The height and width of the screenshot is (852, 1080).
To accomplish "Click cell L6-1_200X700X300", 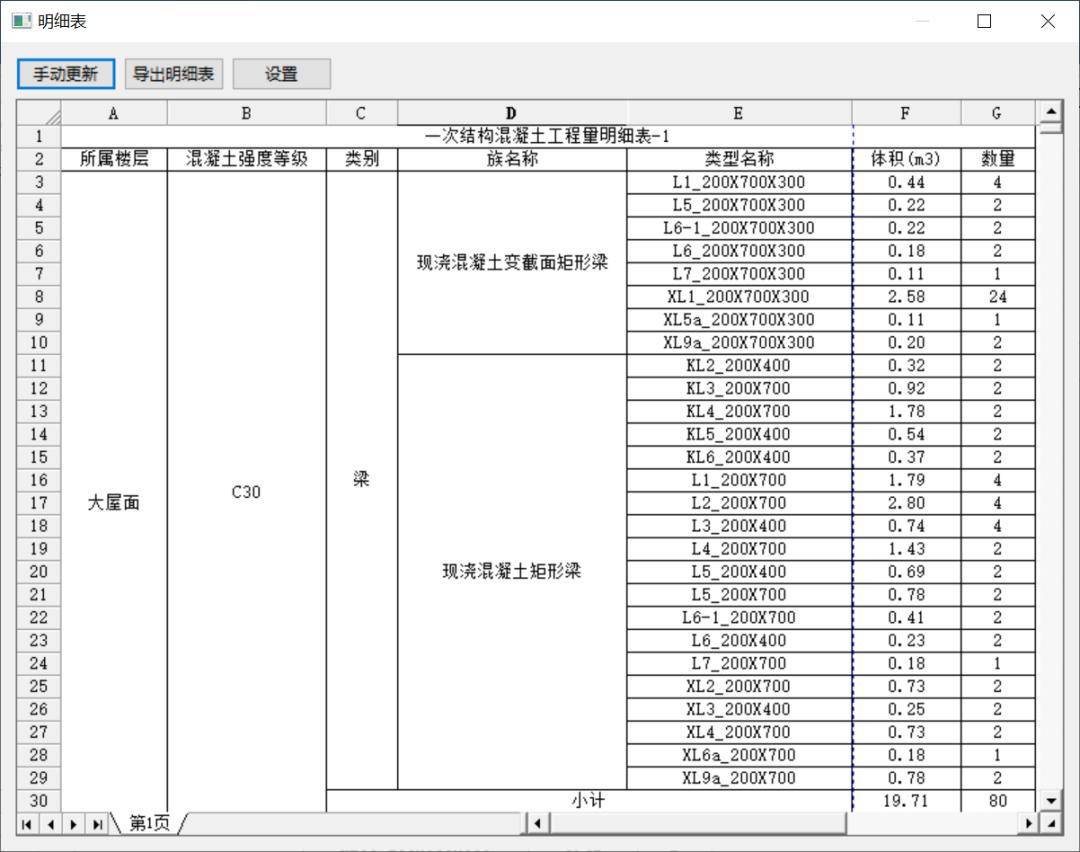I will [739, 228].
